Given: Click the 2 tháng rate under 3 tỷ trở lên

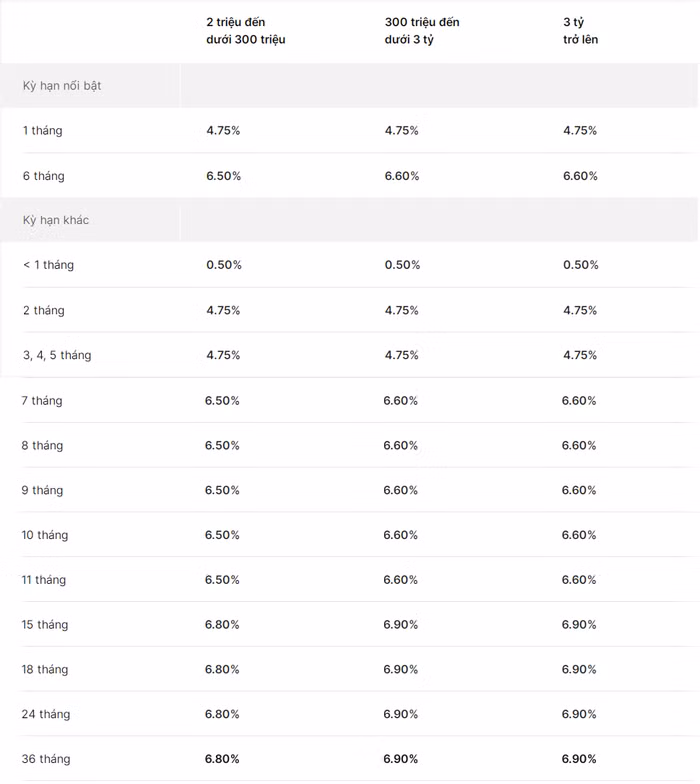Looking at the screenshot, I should (x=580, y=310).
